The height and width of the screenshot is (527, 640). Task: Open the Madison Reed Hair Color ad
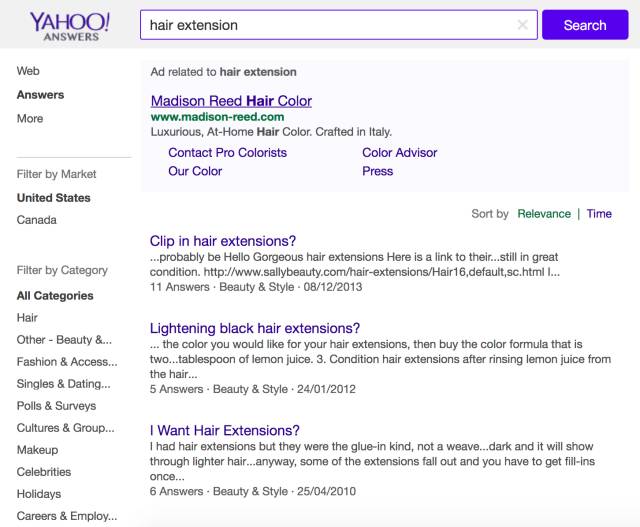point(231,101)
